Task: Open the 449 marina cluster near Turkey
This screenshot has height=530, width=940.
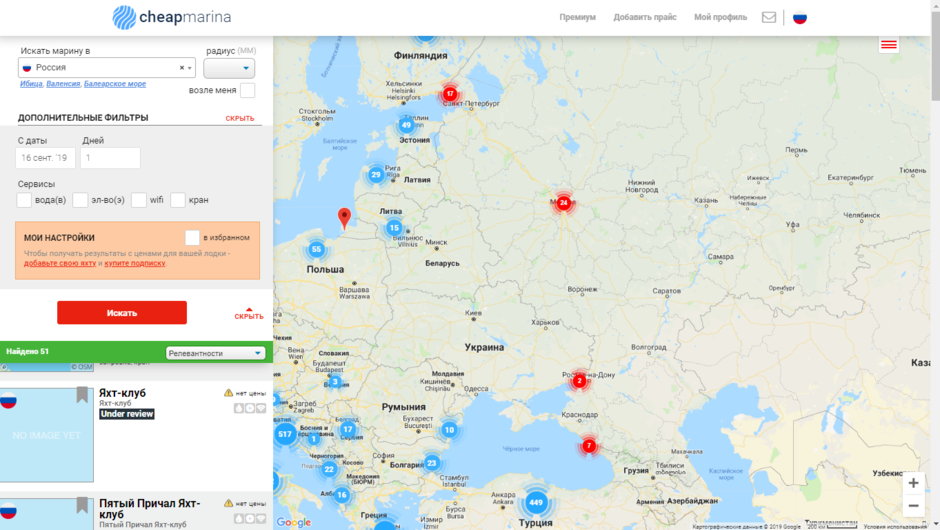Action: tap(536, 502)
